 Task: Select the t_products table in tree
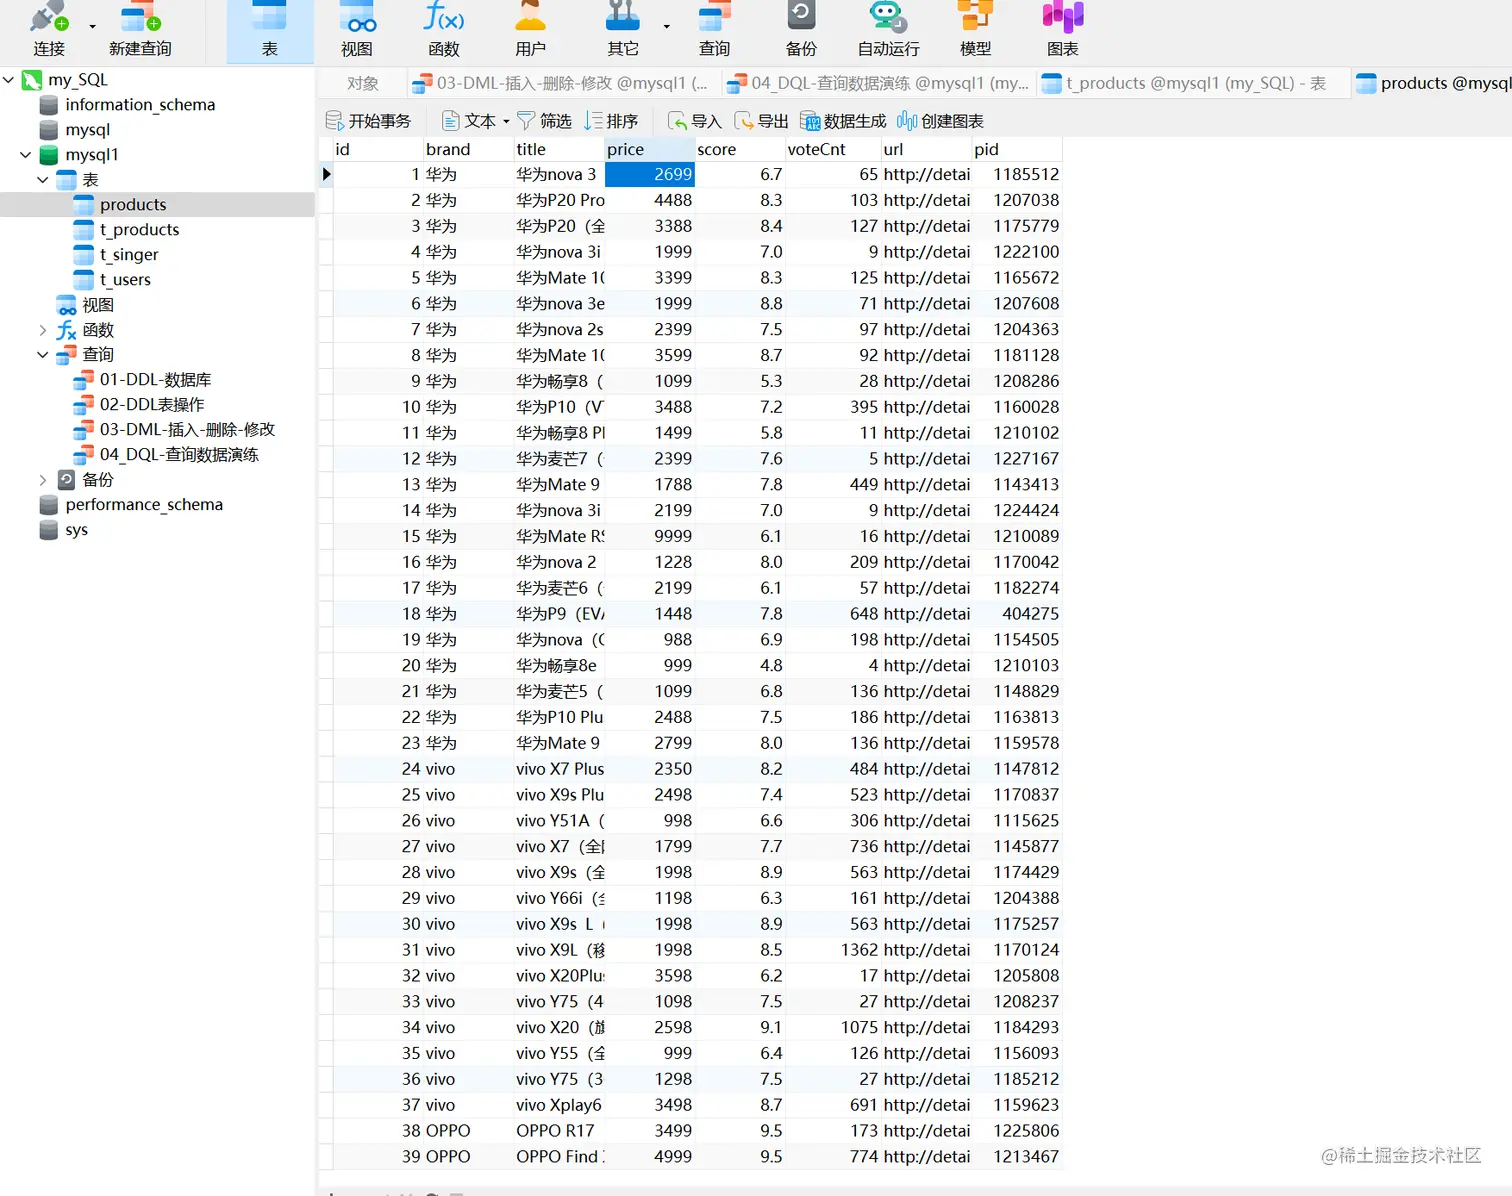click(139, 230)
